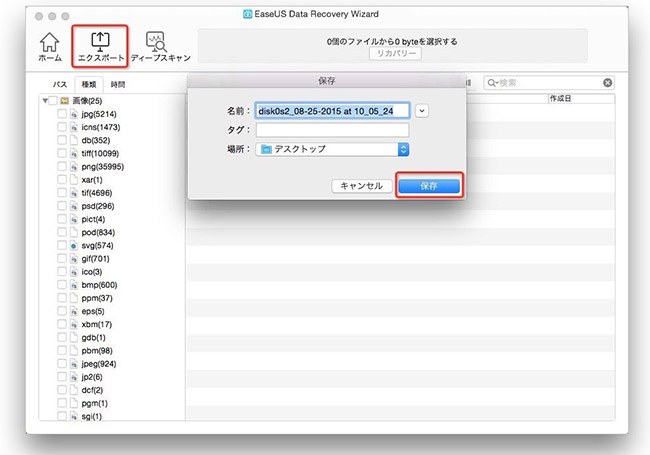650x455 pixels.
Task: Select the pbm(98) row
Action: [97, 351]
